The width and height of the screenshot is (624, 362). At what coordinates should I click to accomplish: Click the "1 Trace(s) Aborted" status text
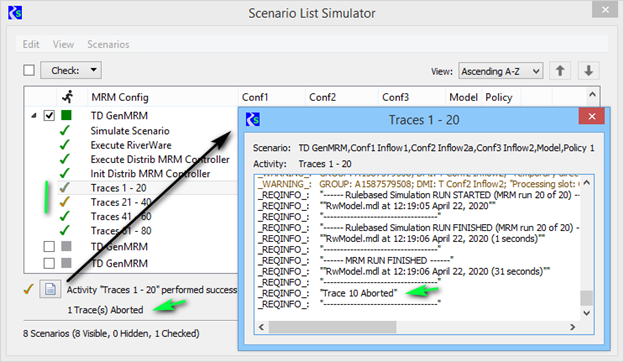105,309
